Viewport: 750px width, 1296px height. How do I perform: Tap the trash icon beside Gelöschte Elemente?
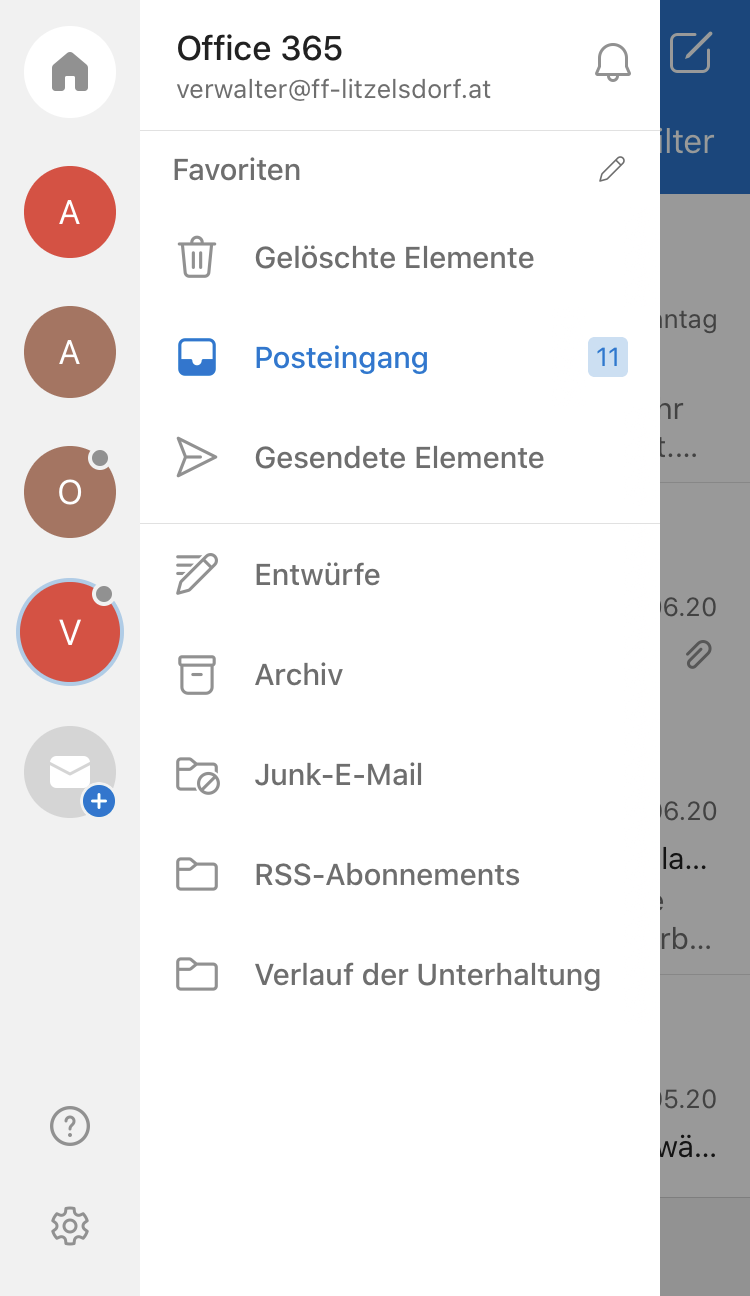[x=197, y=257]
